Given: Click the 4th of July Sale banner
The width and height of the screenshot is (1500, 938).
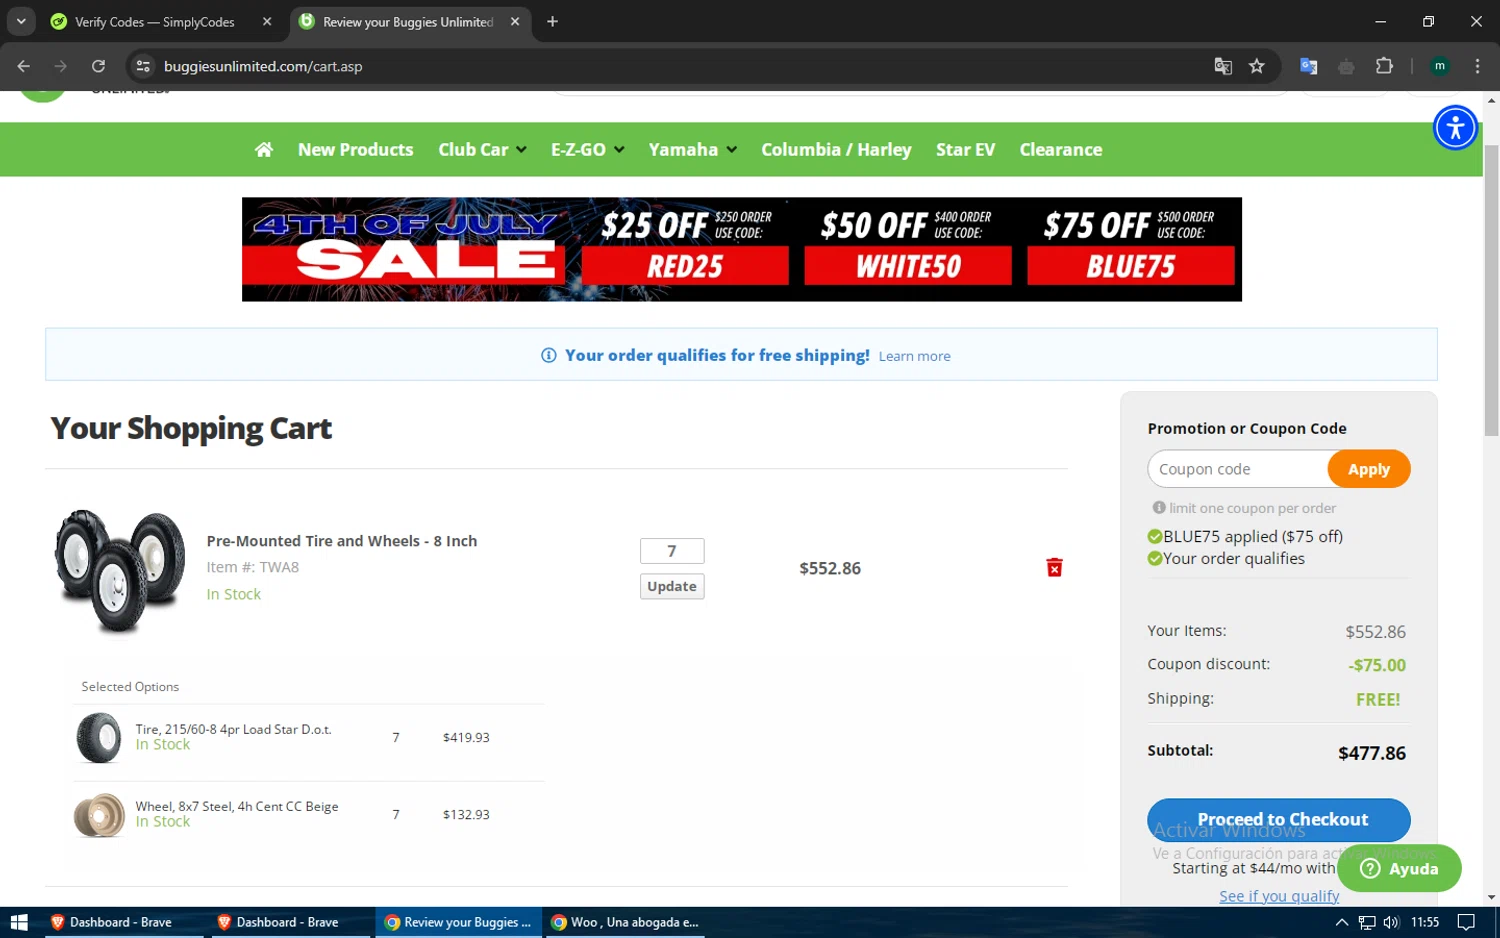Looking at the screenshot, I should 742,249.
